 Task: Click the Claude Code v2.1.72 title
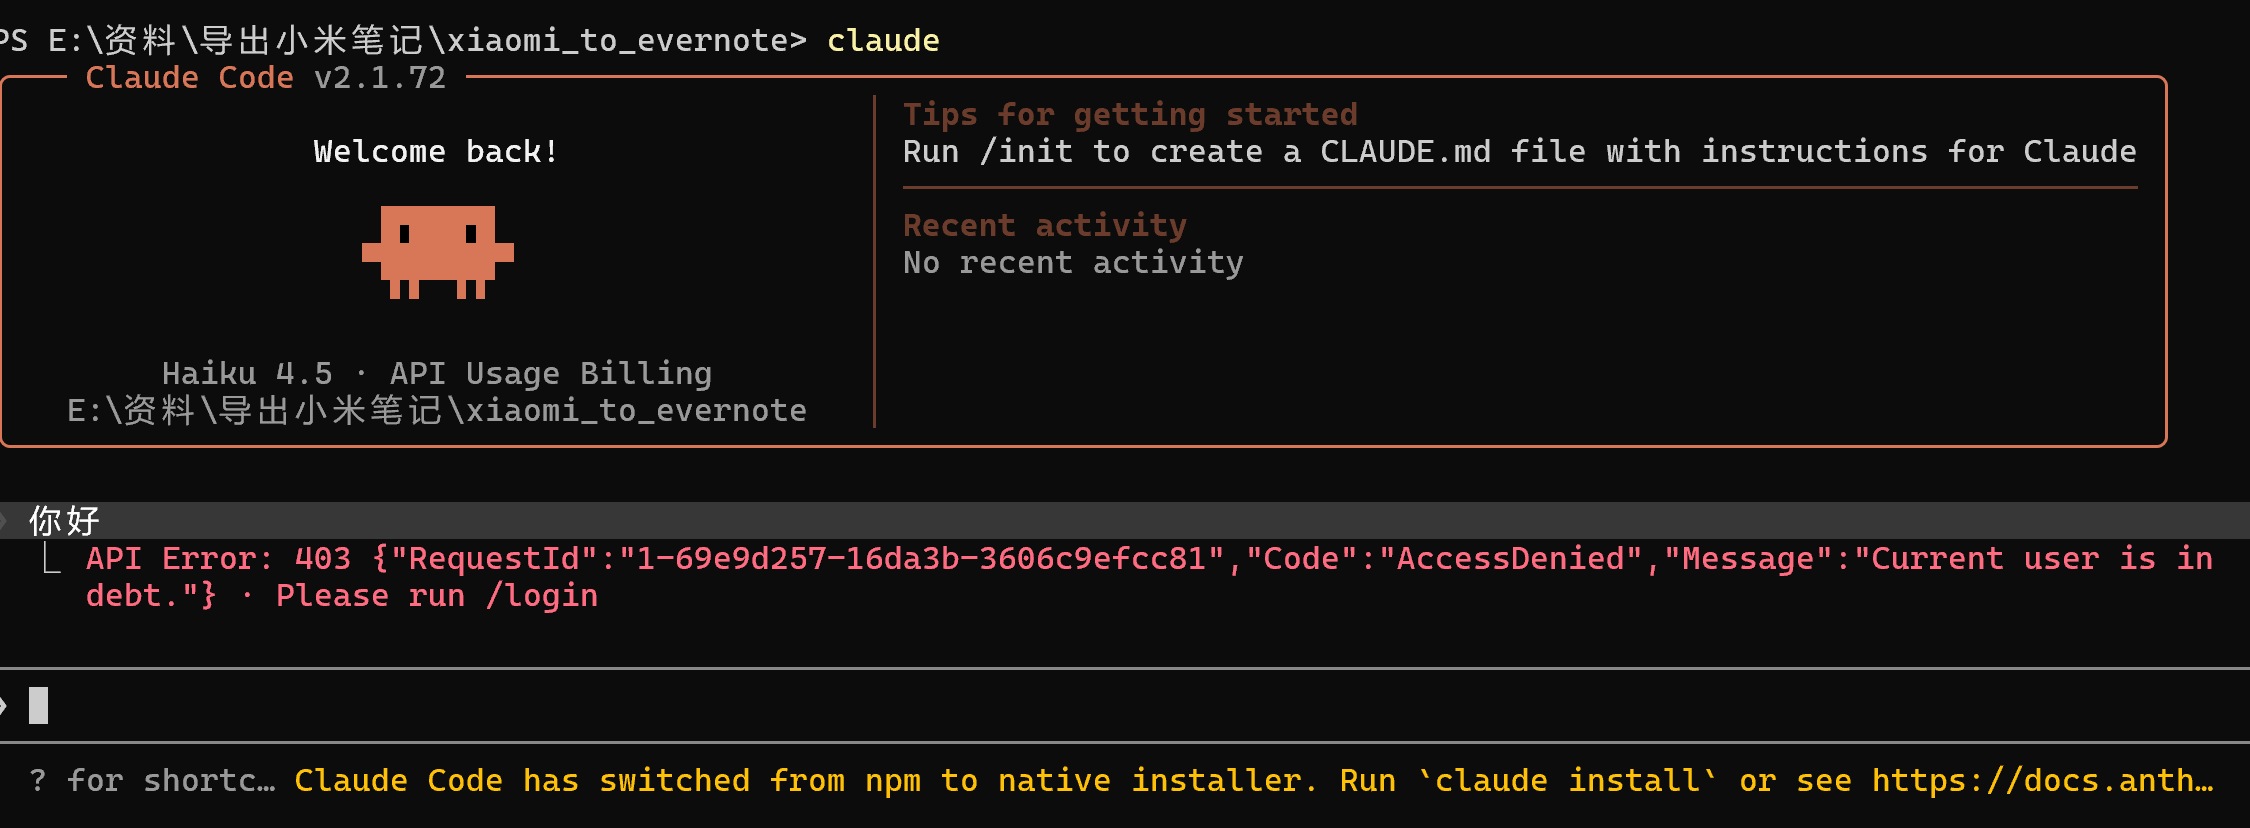tap(265, 78)
